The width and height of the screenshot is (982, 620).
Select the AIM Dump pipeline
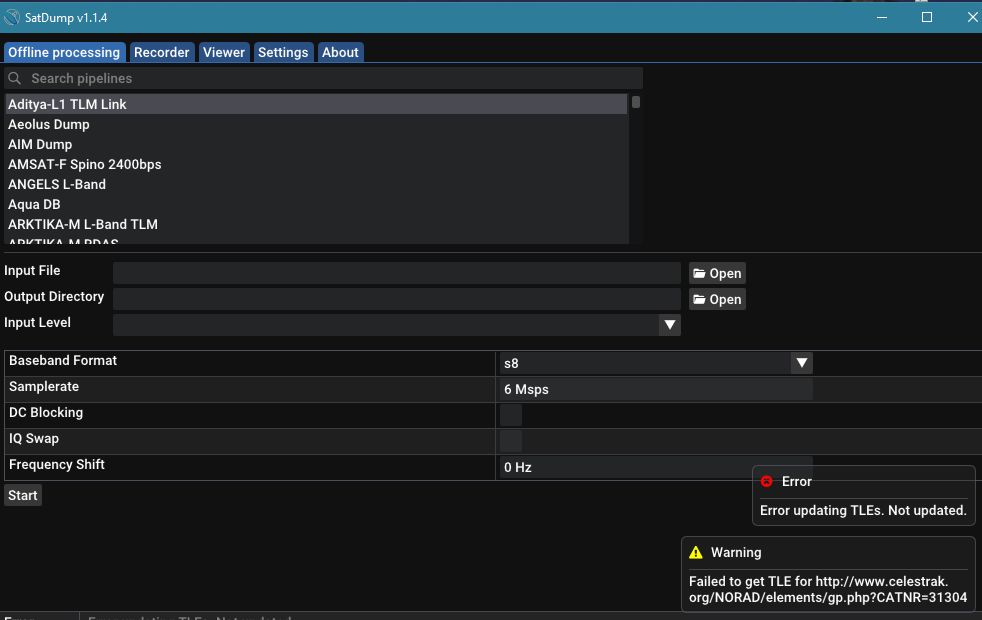pos(316,144)
